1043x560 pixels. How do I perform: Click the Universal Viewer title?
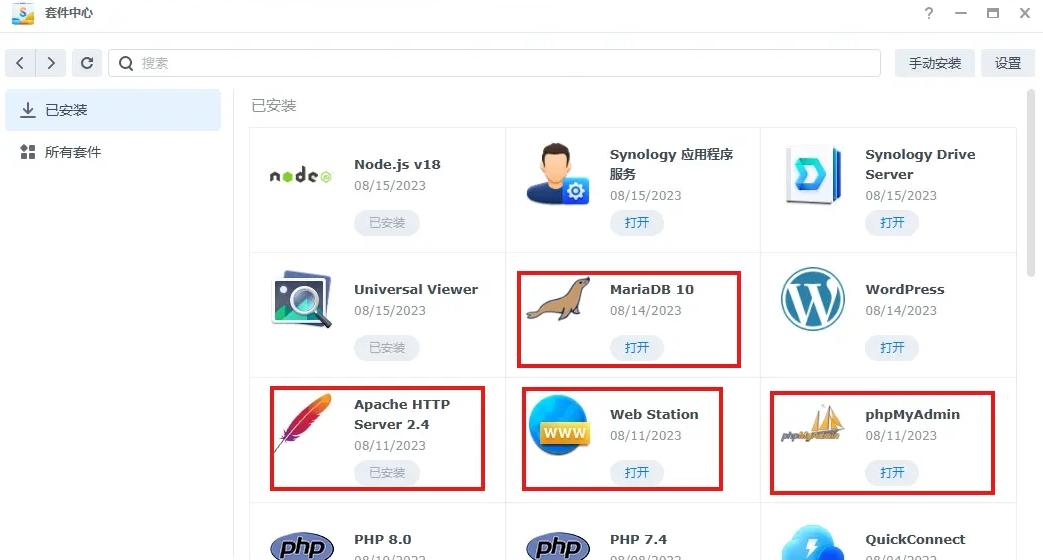coord(416,289)
